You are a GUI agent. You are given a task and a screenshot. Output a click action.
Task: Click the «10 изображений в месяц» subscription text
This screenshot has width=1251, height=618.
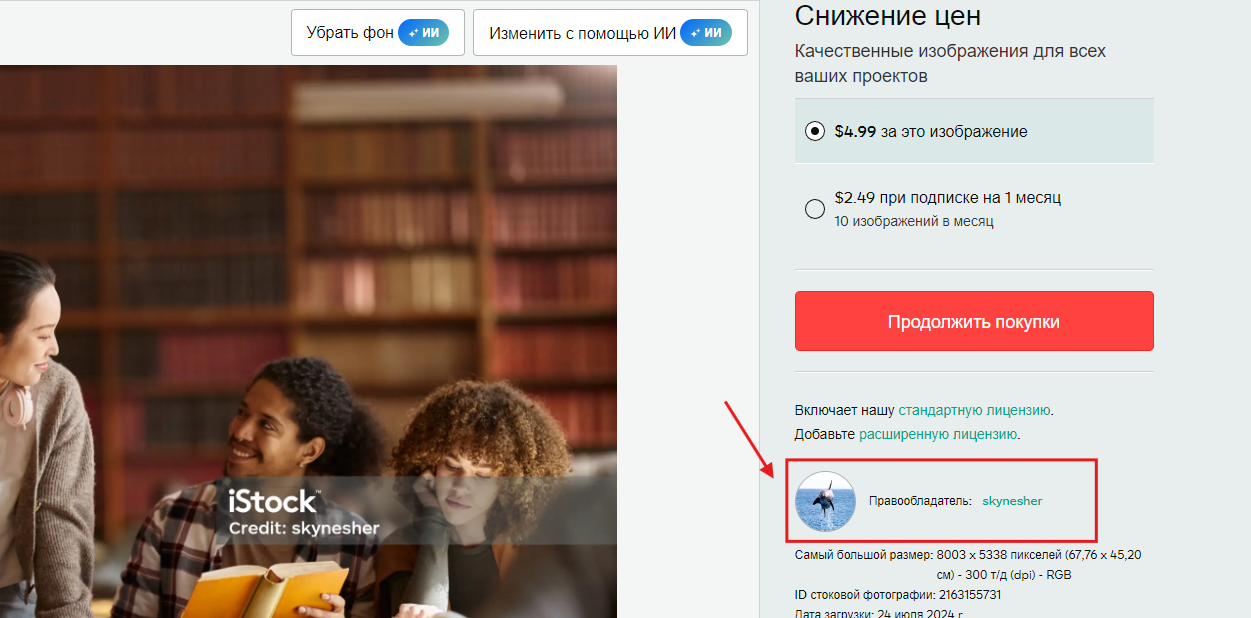pos(914,221)
